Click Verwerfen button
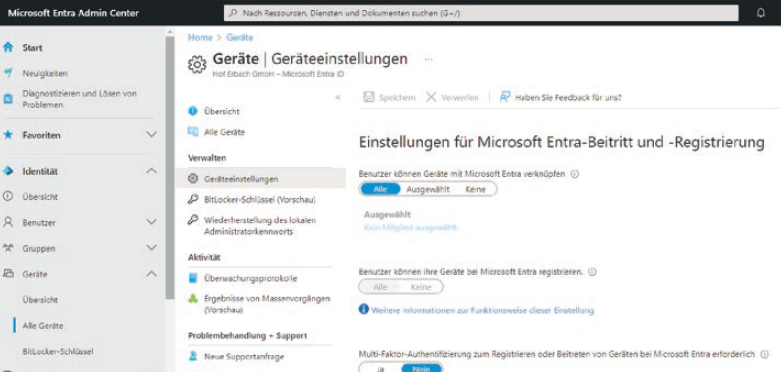781x372 pixels. tap(452, 97)
